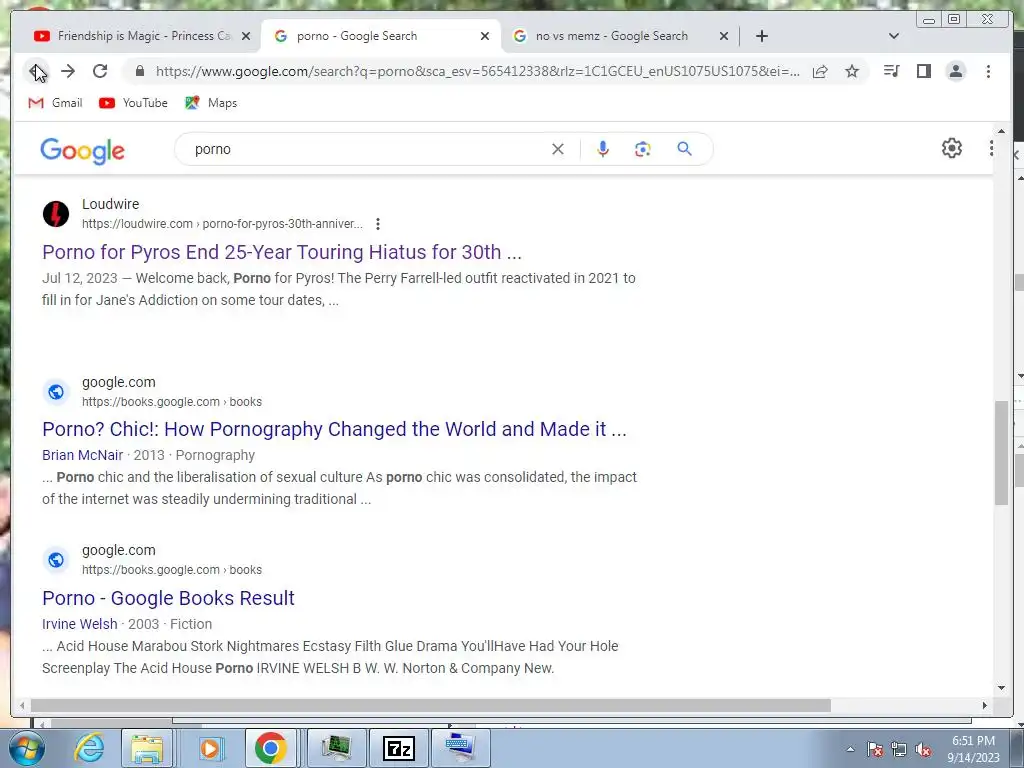
Task: Open the Loudwire result's three-dot options
Action: [377, 224]
